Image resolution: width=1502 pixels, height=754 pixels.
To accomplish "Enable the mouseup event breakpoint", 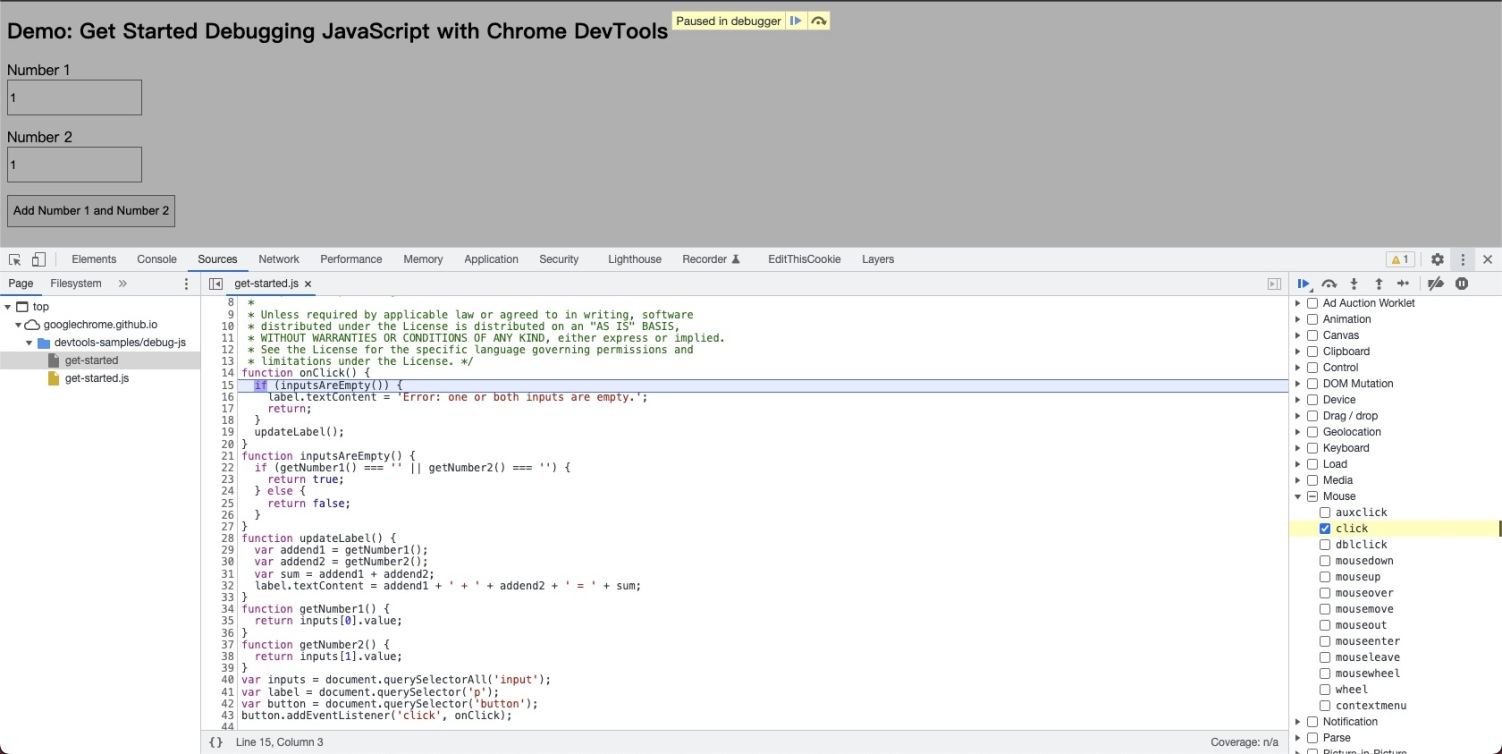I will point(1325,577).
